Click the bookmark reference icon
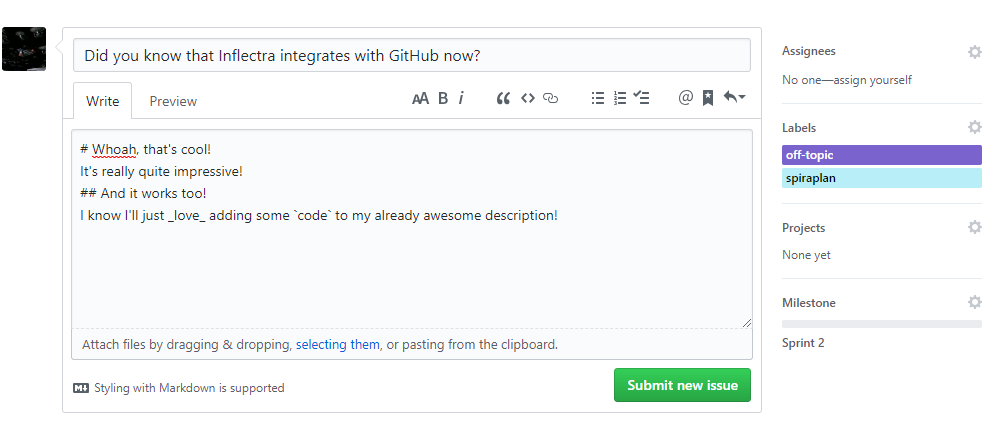This screenshot has width=996, height=422. tap(707, 98)
